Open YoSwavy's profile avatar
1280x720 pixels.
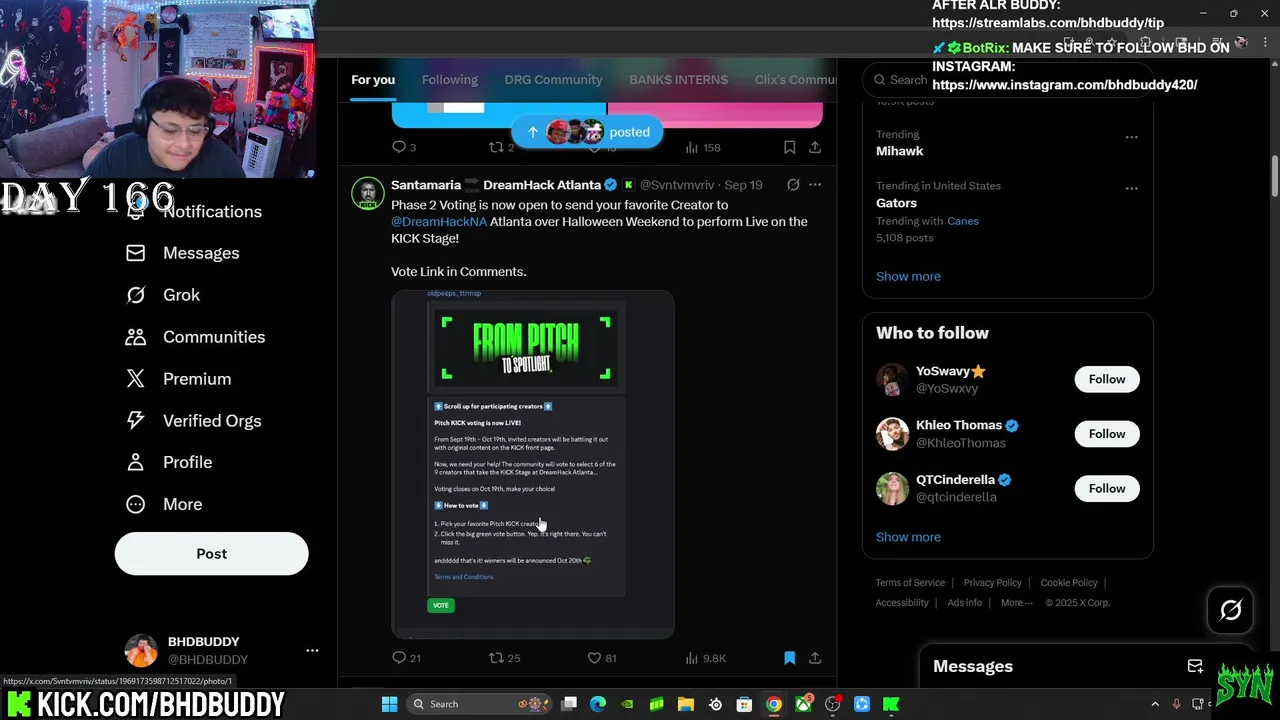tap(892, 380)
